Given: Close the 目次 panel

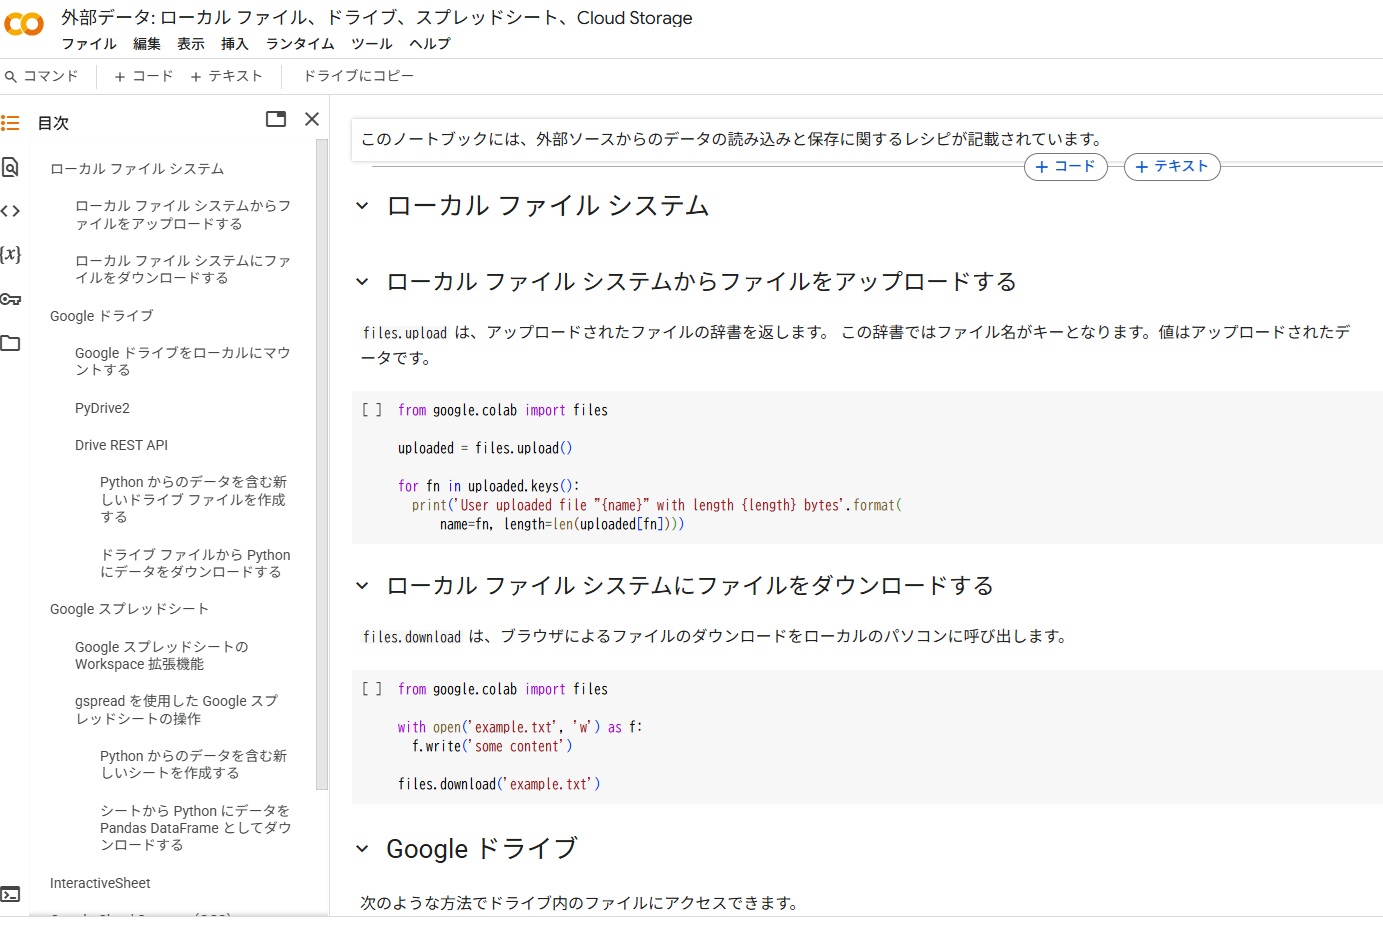Looking at the screenshot, I should [x=312, y=119].
